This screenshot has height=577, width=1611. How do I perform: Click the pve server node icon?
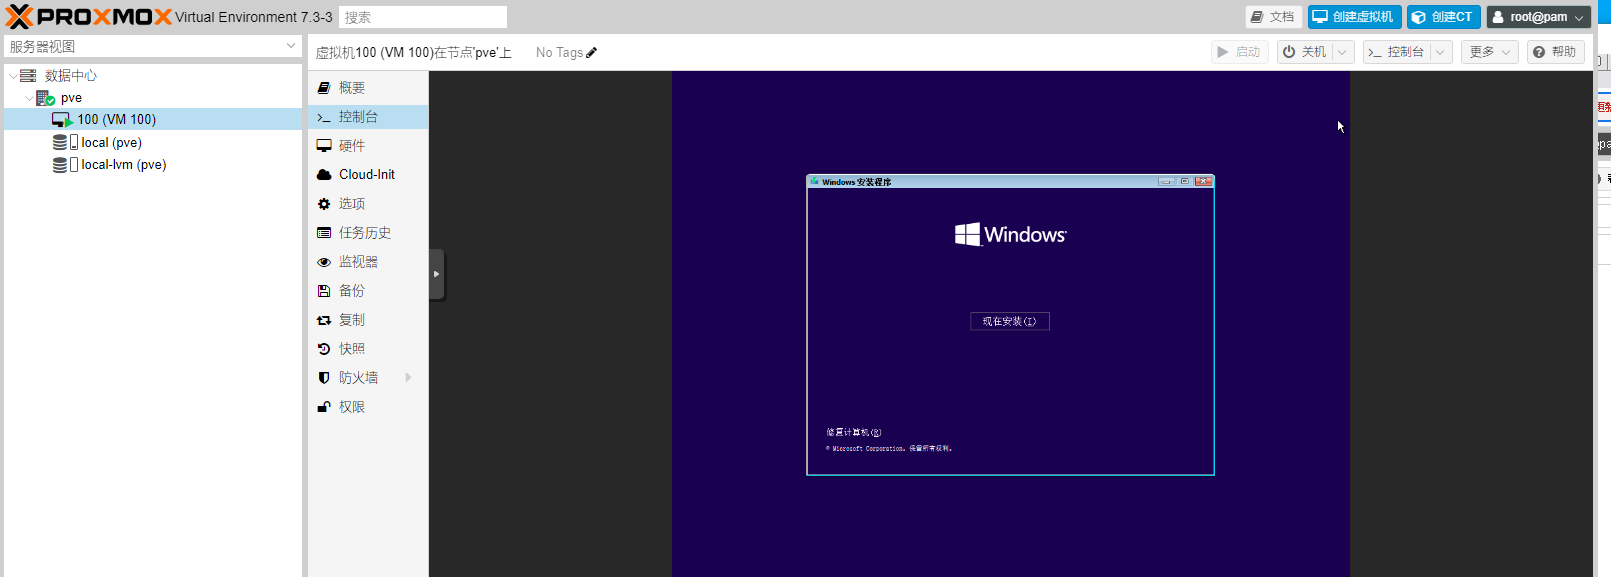tap(45, 98)
